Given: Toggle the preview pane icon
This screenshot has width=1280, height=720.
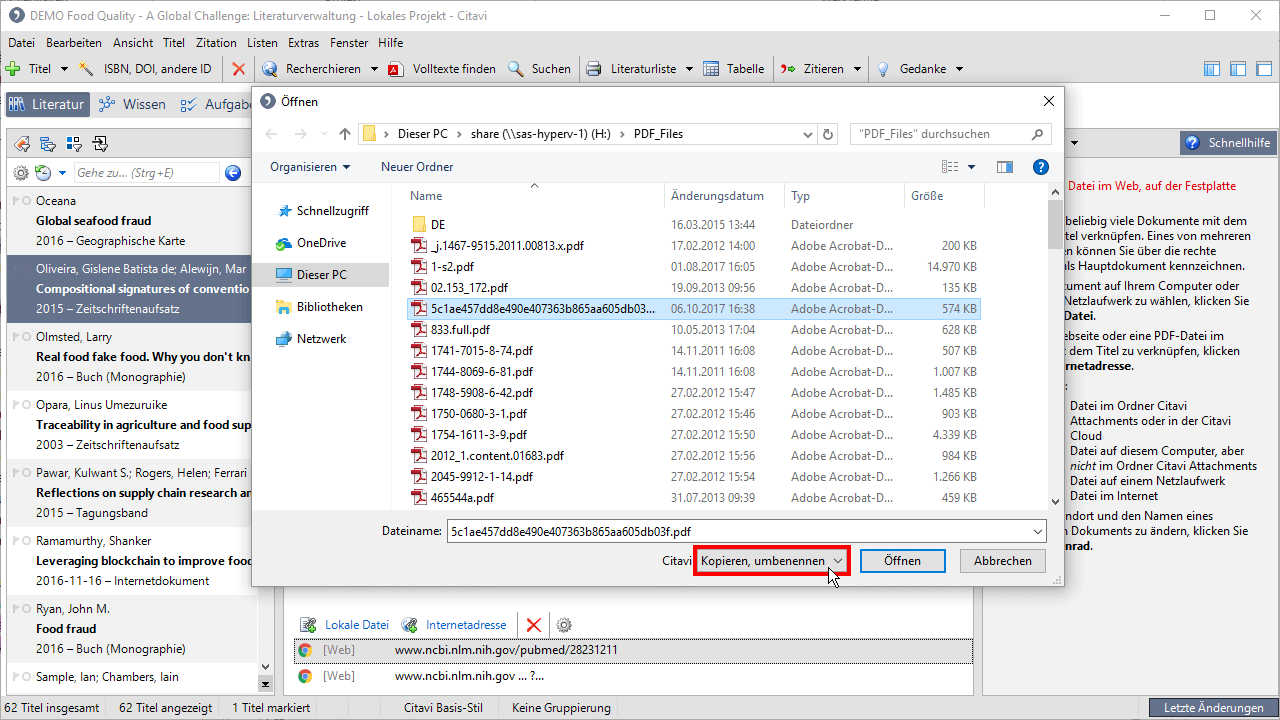Looking at the screenshot, I should (1005, 167).
